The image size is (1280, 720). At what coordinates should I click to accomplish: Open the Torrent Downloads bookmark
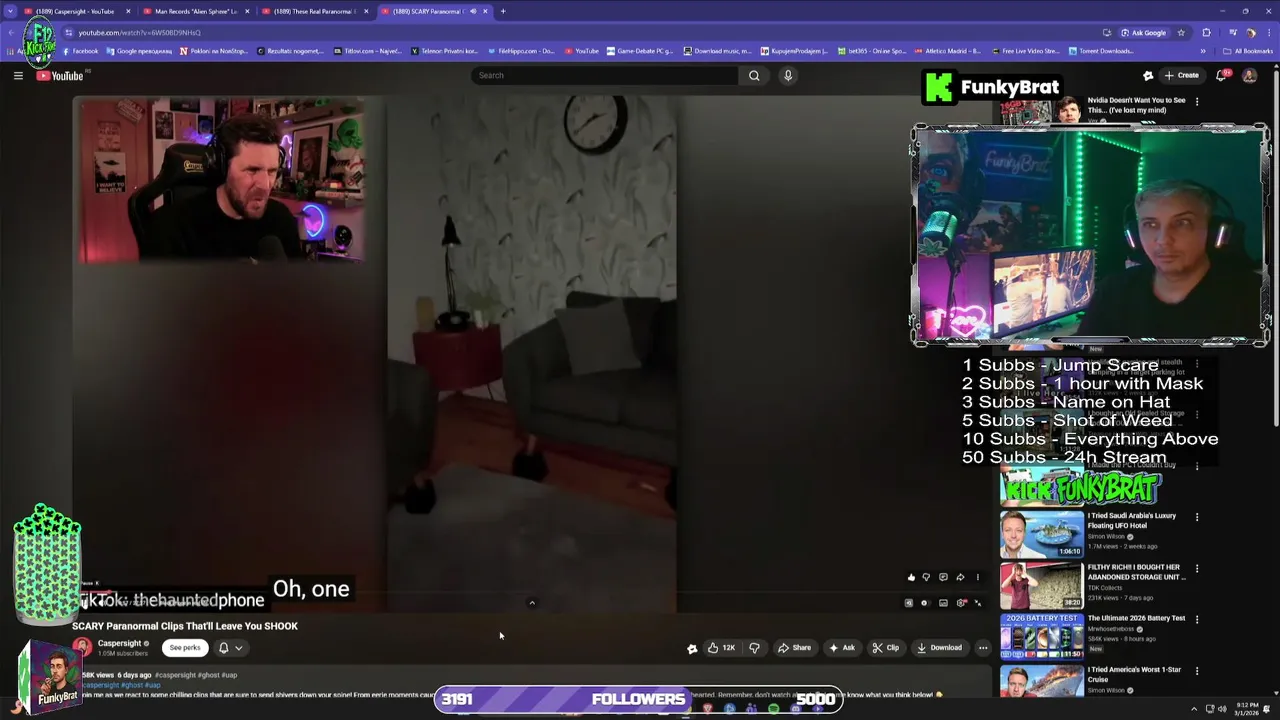tap(1101, 51)
